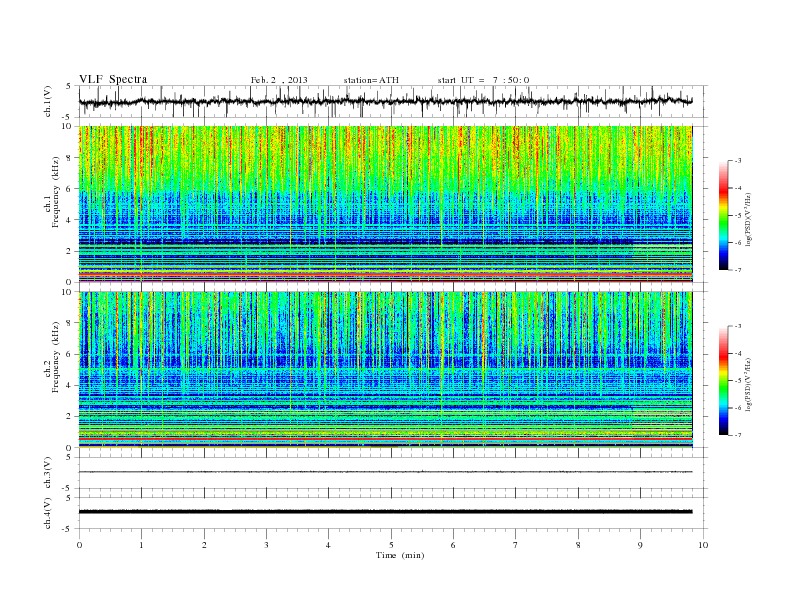Click time axis tick label "8"
This screenshot has height=612, width=792.
coord(578,545)
